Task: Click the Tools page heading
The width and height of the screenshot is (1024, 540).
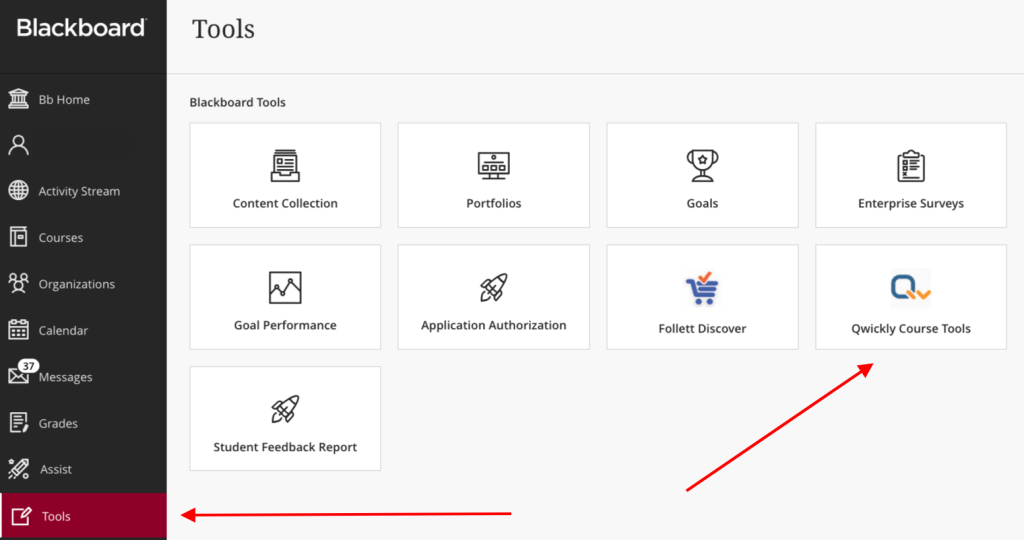Action: coord(223,29)
